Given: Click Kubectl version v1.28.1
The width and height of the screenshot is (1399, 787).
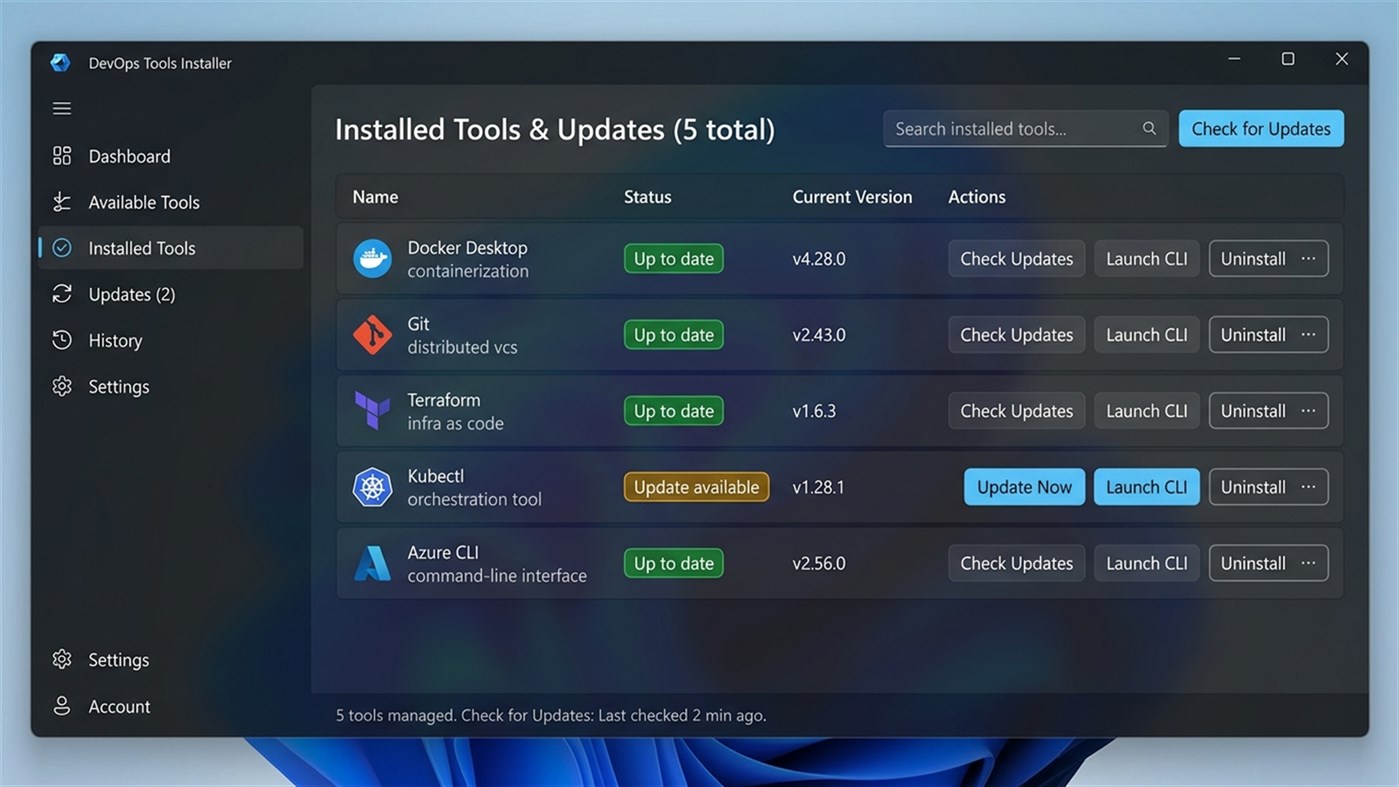Looking at the screenshot, I should click(x=818, y=487).
